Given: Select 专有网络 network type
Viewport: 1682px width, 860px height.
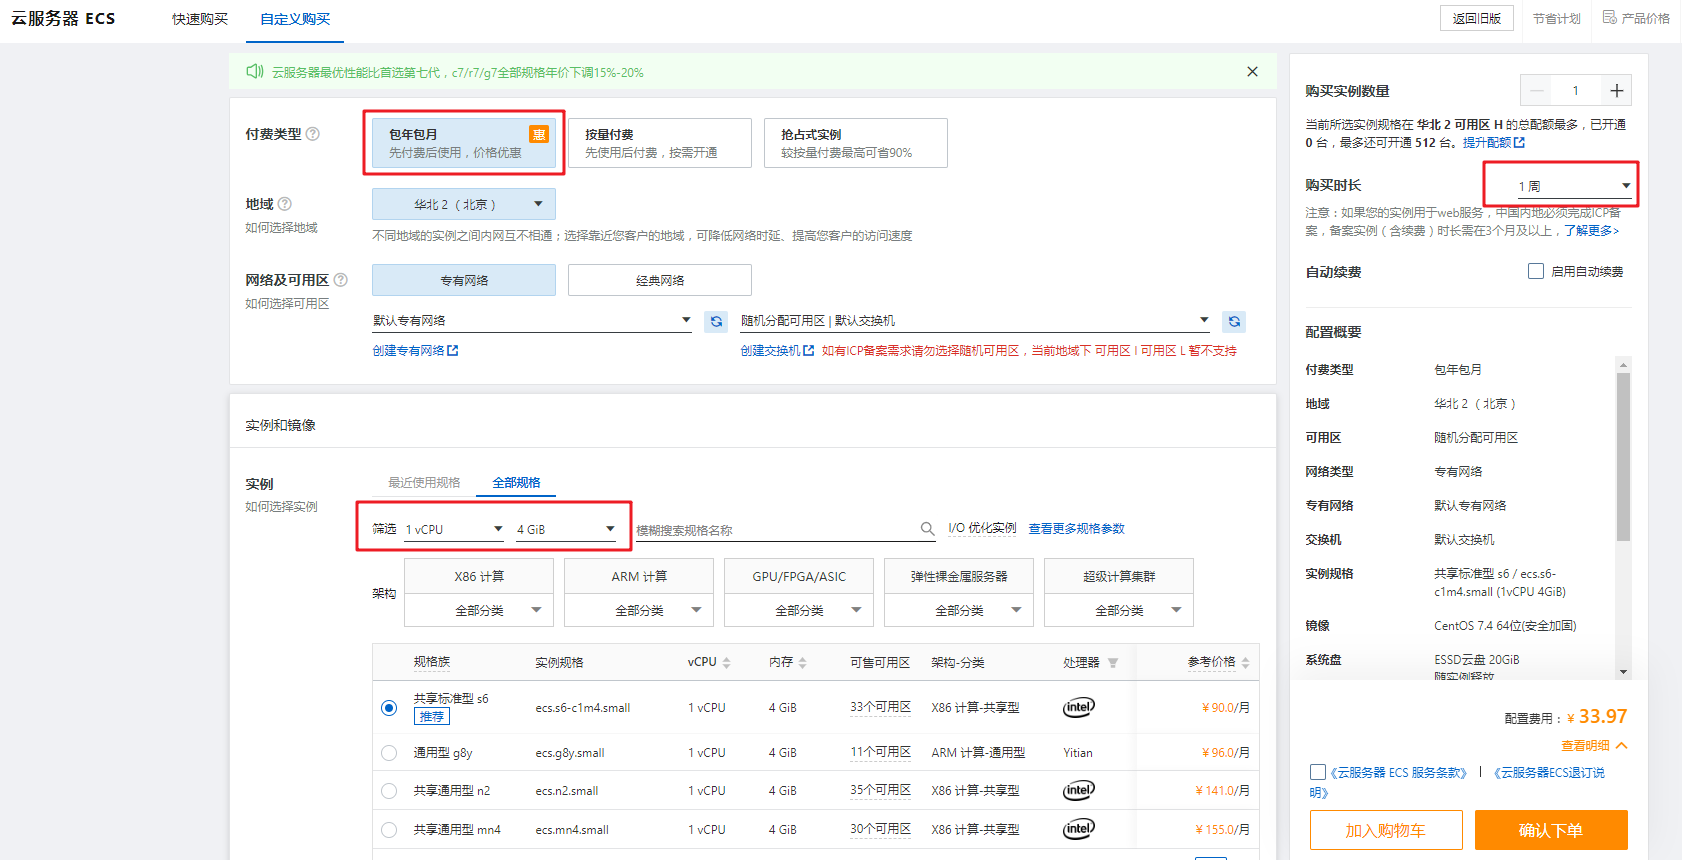Looking at the screenshot, I should (x=464, y=280).
